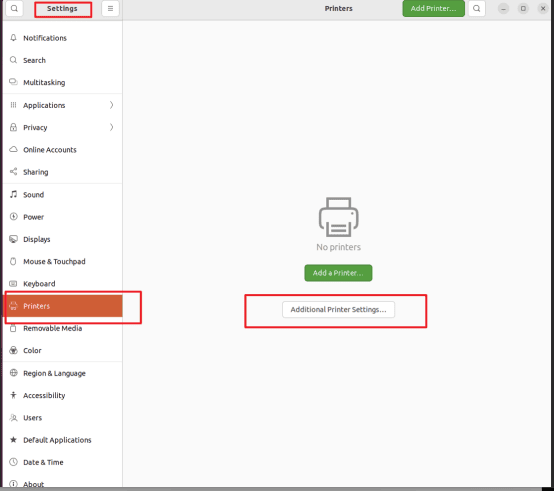Click the Notifications bell icon
This screenshot has height=492, width=554.
(13, 38)
